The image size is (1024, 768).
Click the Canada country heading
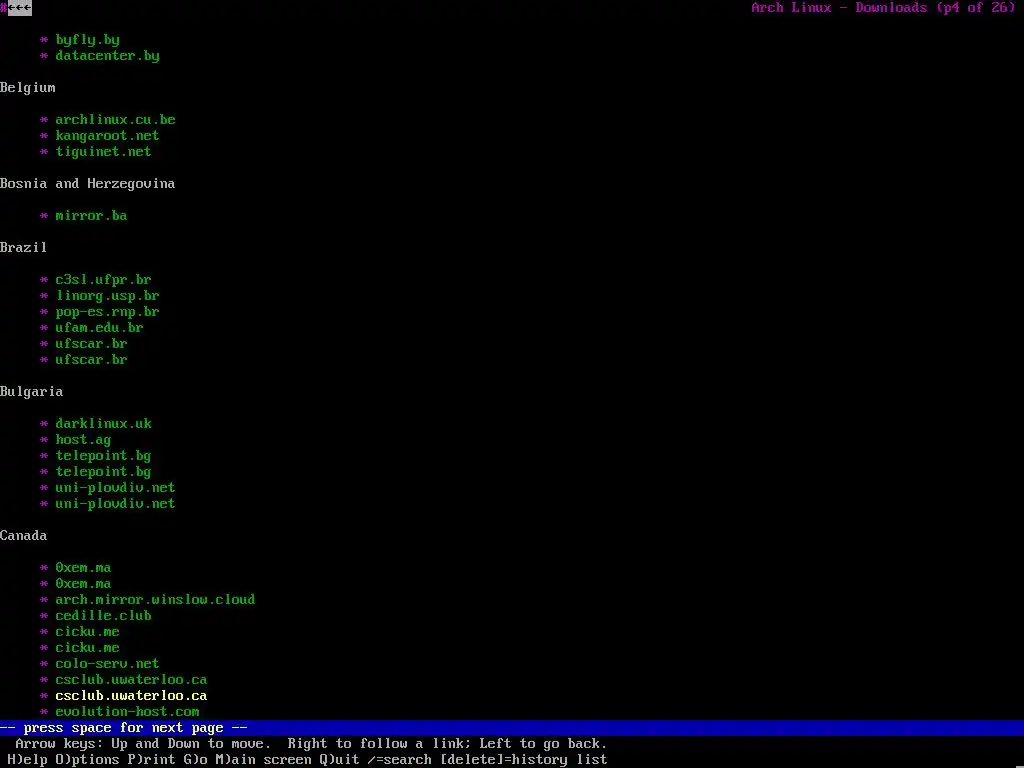[x=24, y=536]
